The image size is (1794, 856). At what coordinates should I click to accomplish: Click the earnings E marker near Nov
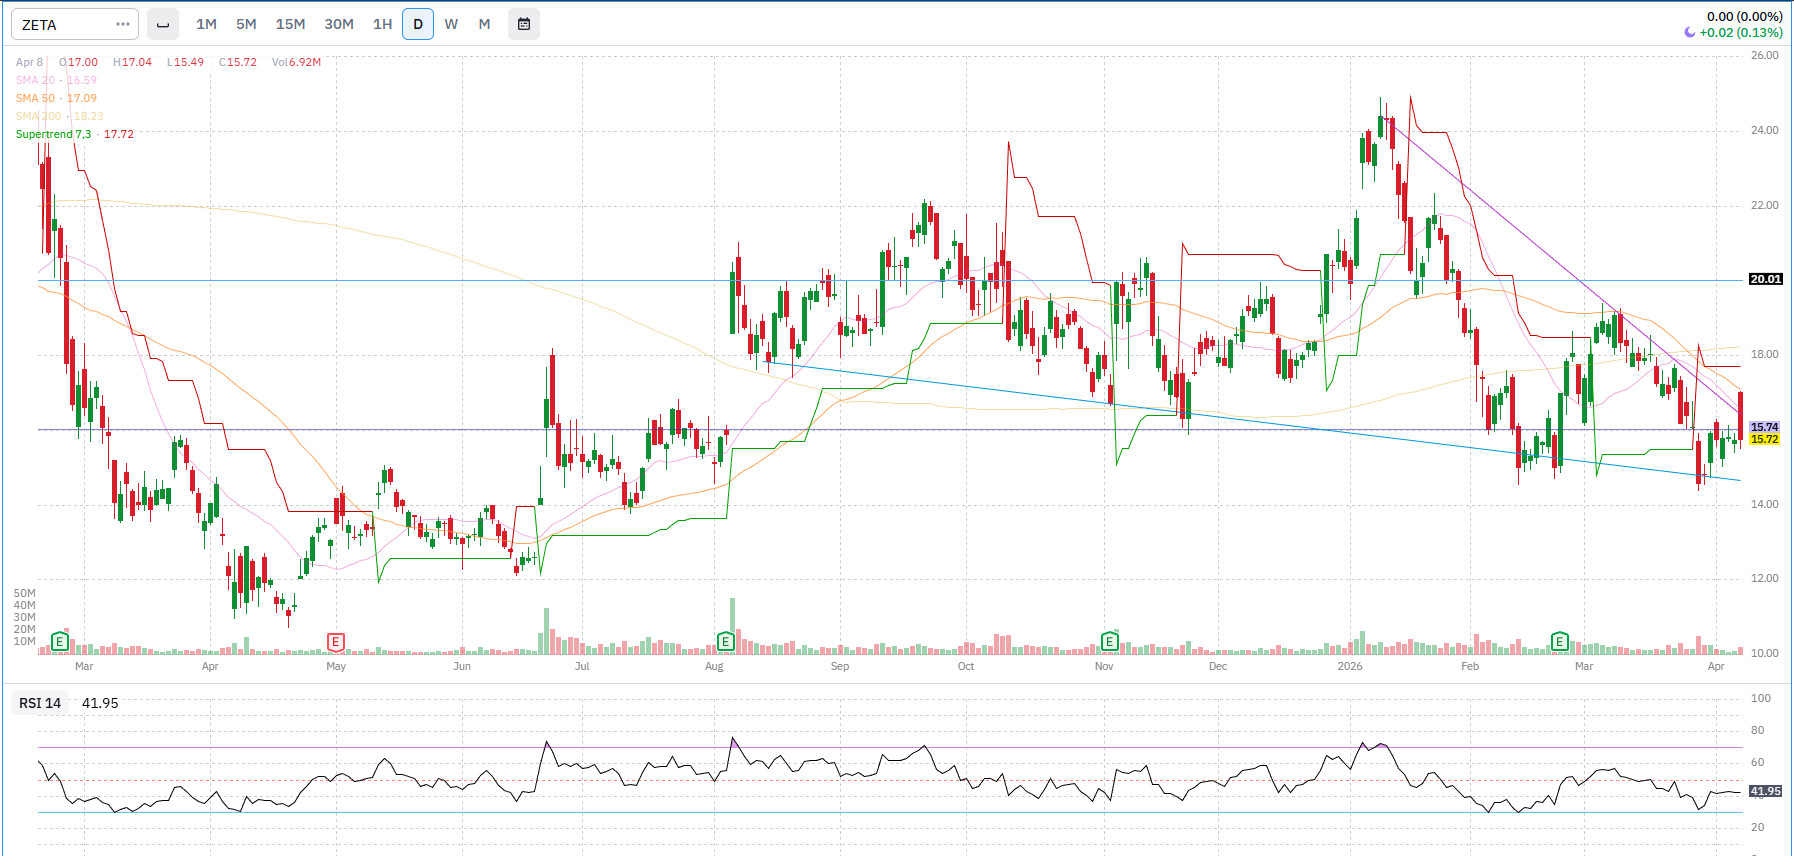pyautogui.click(x=1109, y=641)
